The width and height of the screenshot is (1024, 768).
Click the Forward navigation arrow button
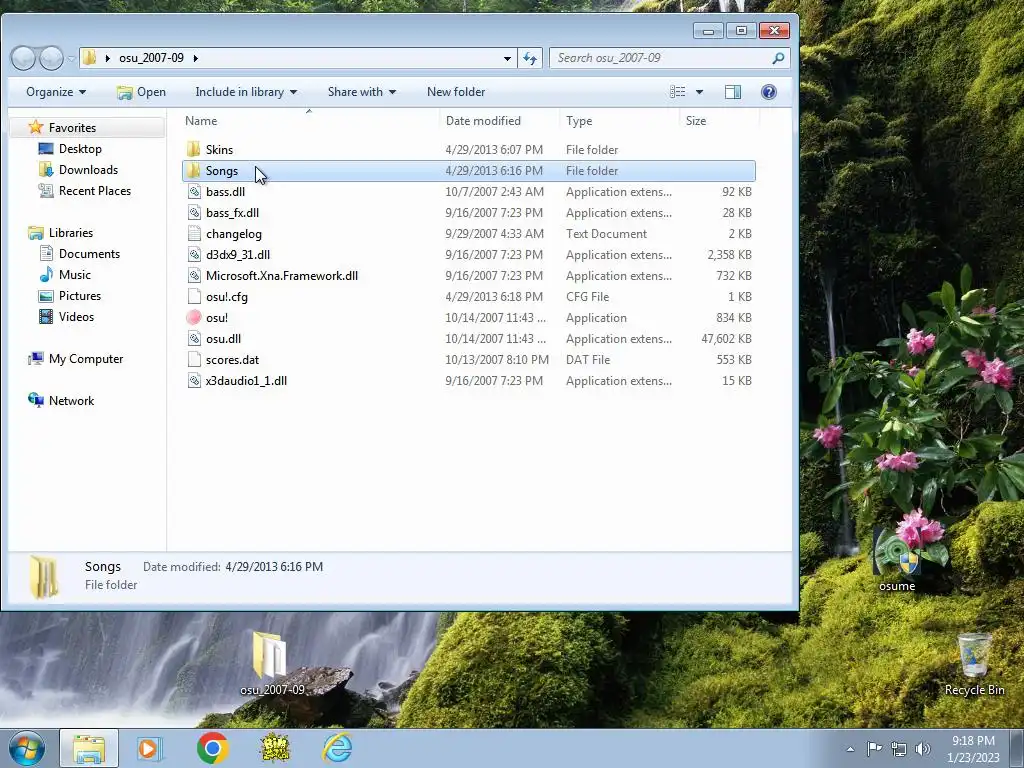pyautogui.click(x=51, y=58)
